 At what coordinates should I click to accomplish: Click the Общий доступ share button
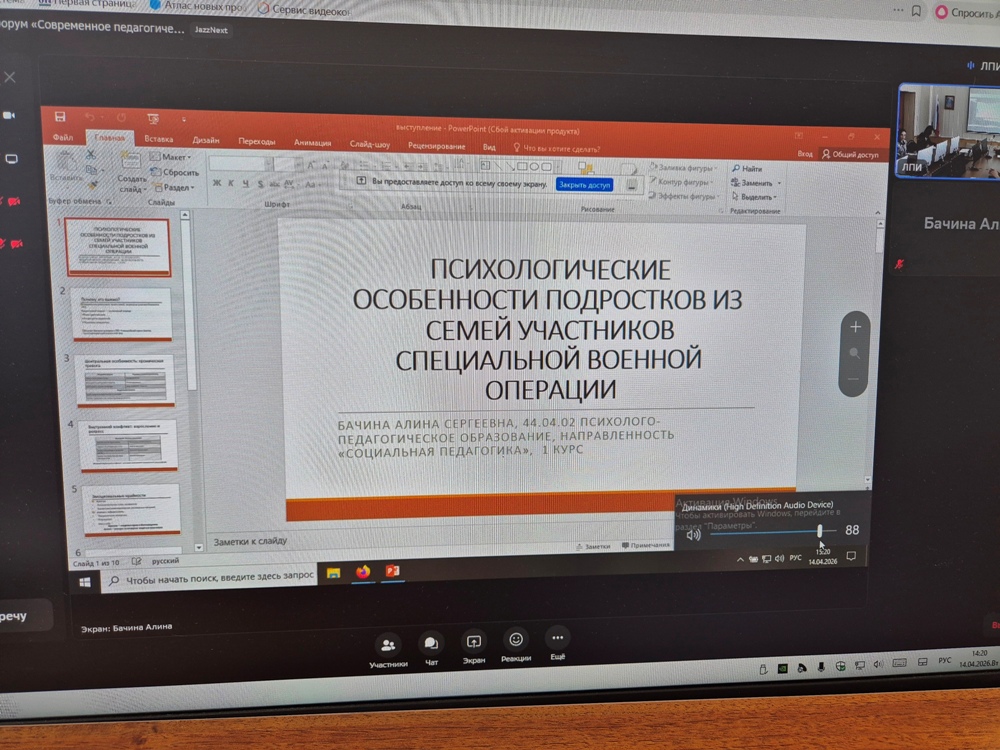click(x=850, y=155)
